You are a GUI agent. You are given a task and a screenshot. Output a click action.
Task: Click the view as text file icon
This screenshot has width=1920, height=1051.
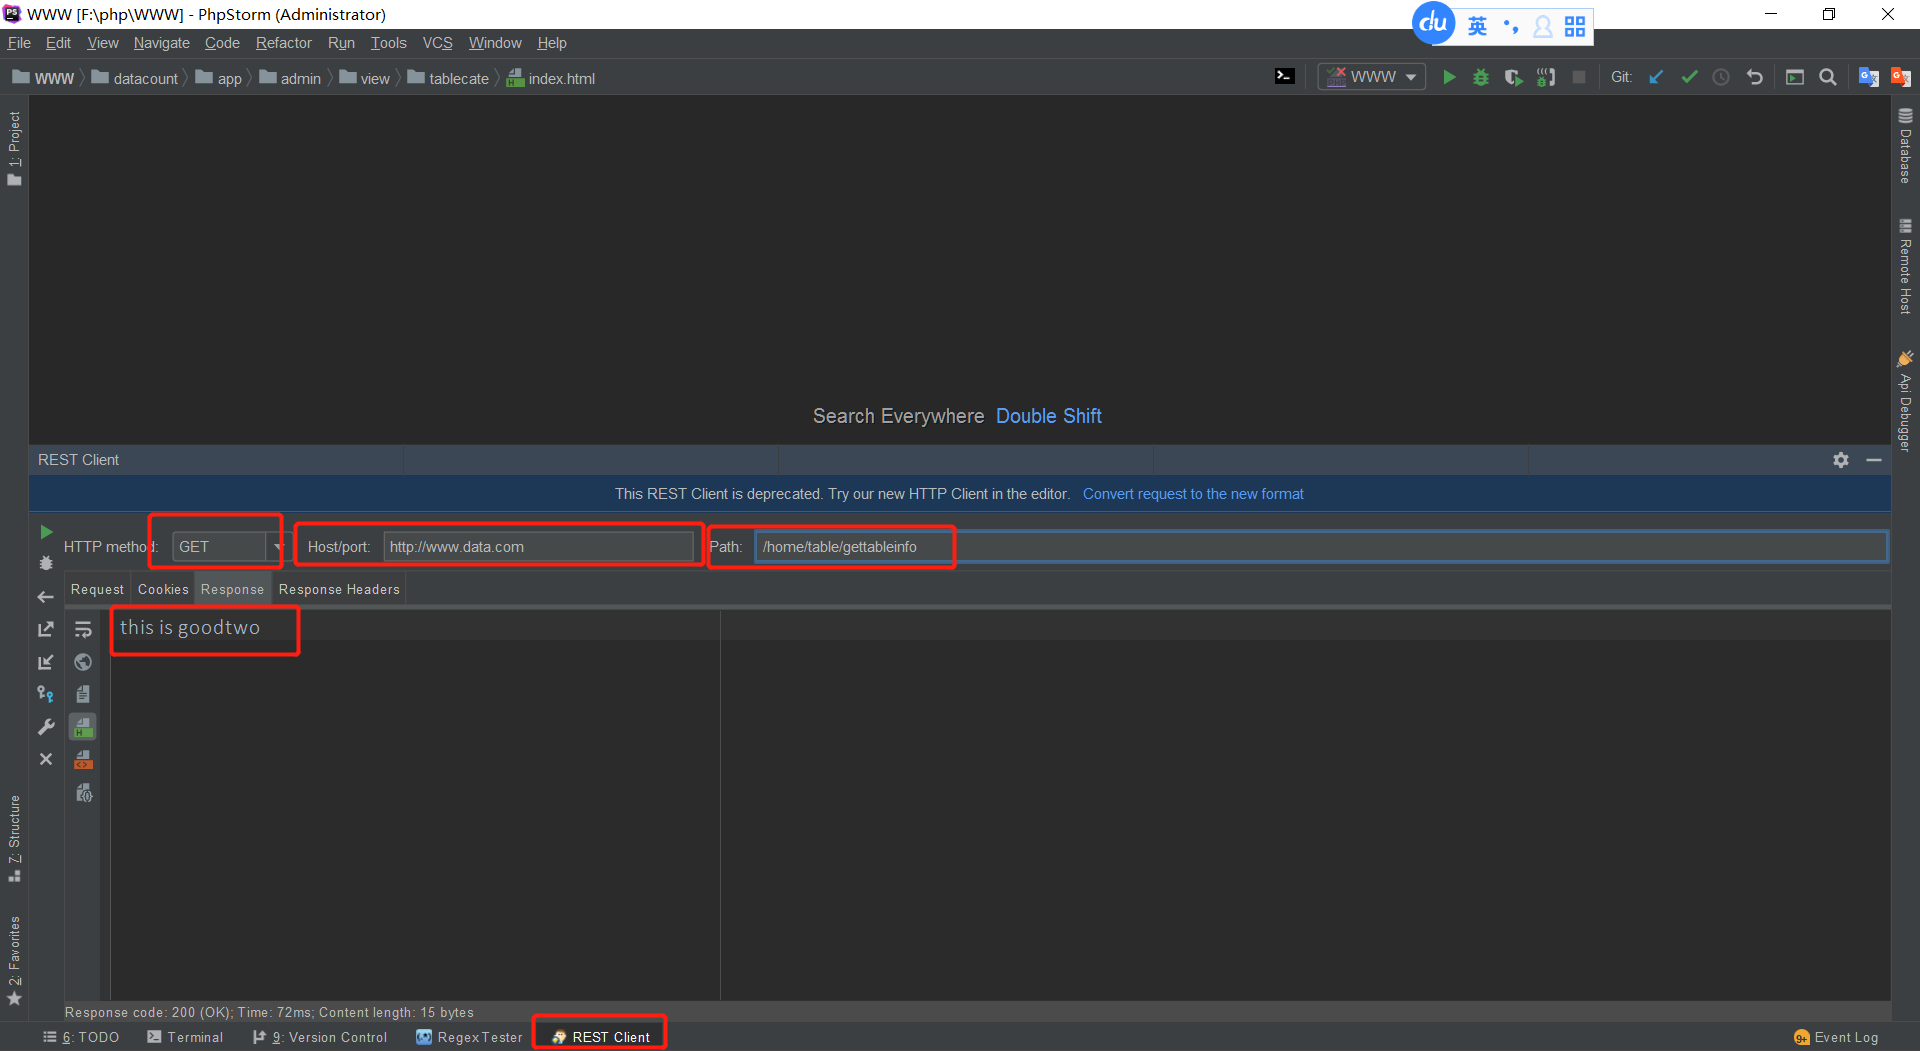tap(83, 694)
